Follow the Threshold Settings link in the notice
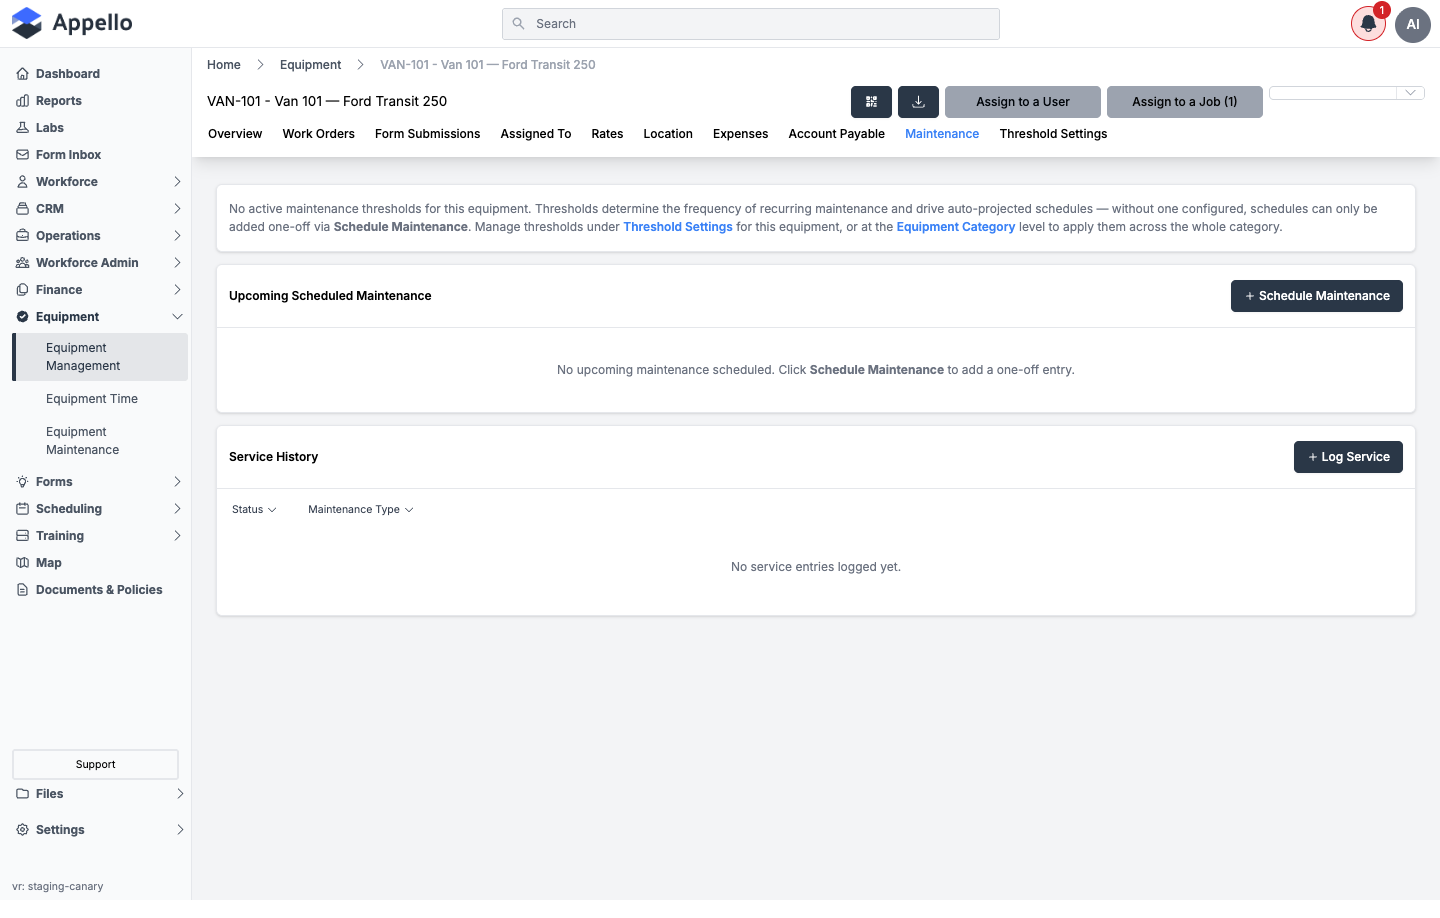 (x=678, y=227)
